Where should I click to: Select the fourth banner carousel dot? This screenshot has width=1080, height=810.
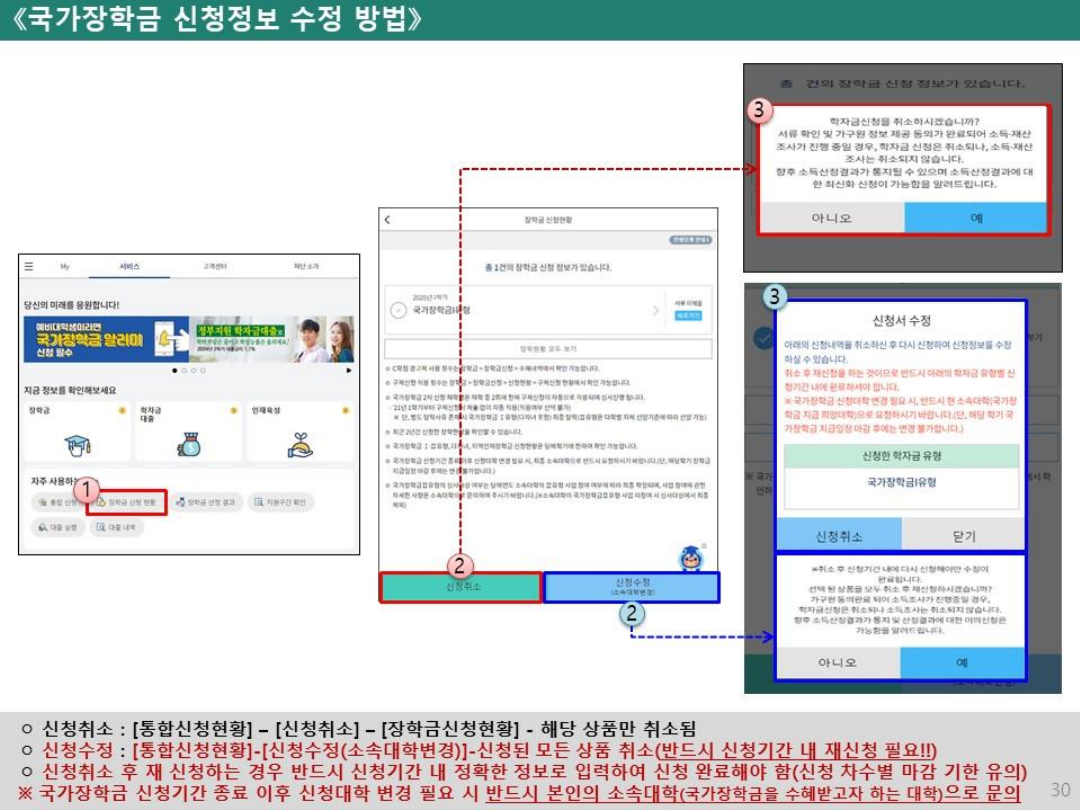202,371
